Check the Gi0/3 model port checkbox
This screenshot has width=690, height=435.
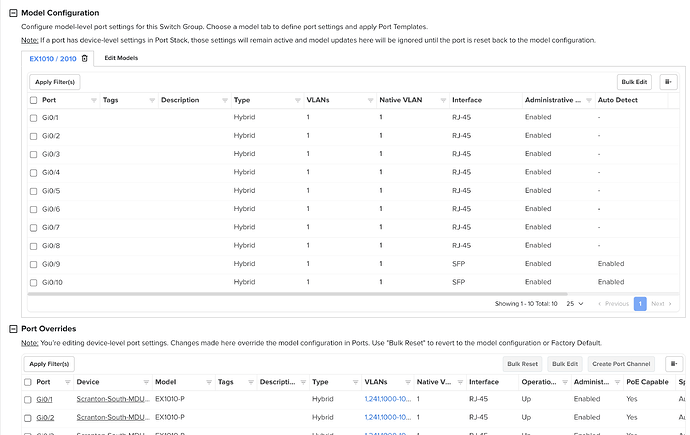coord(33,154)
